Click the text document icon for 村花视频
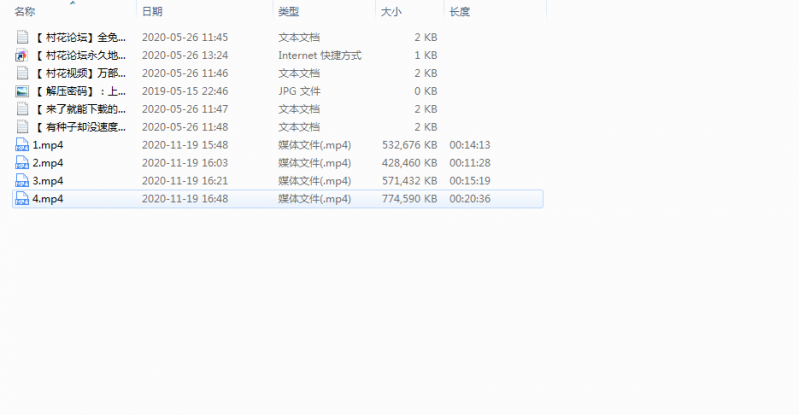799x415 pixels. 22,73
